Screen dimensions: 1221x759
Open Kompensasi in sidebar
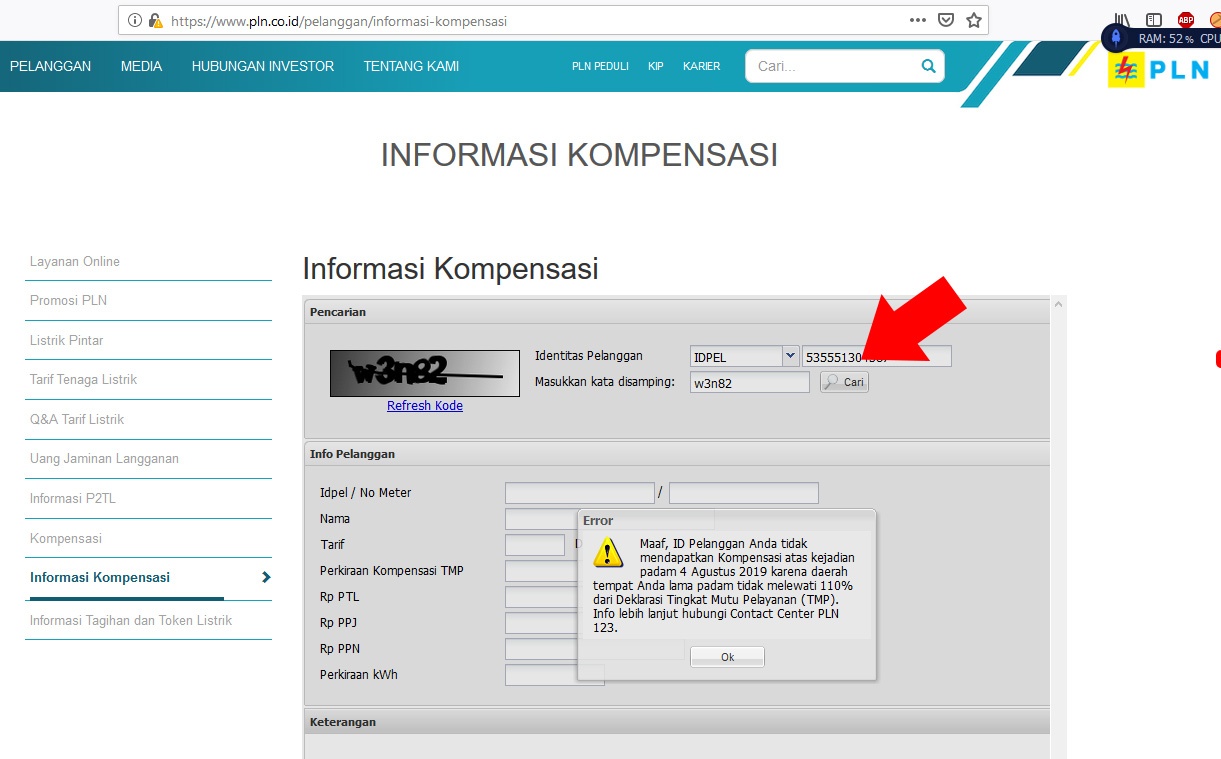click(66, 538)
